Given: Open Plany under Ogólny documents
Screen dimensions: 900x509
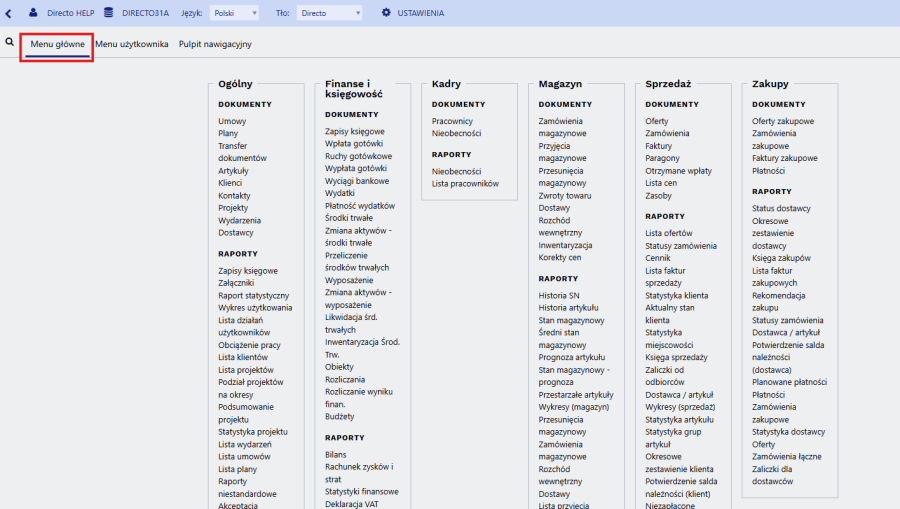Looking at the screenshot, I should [228, 133].
